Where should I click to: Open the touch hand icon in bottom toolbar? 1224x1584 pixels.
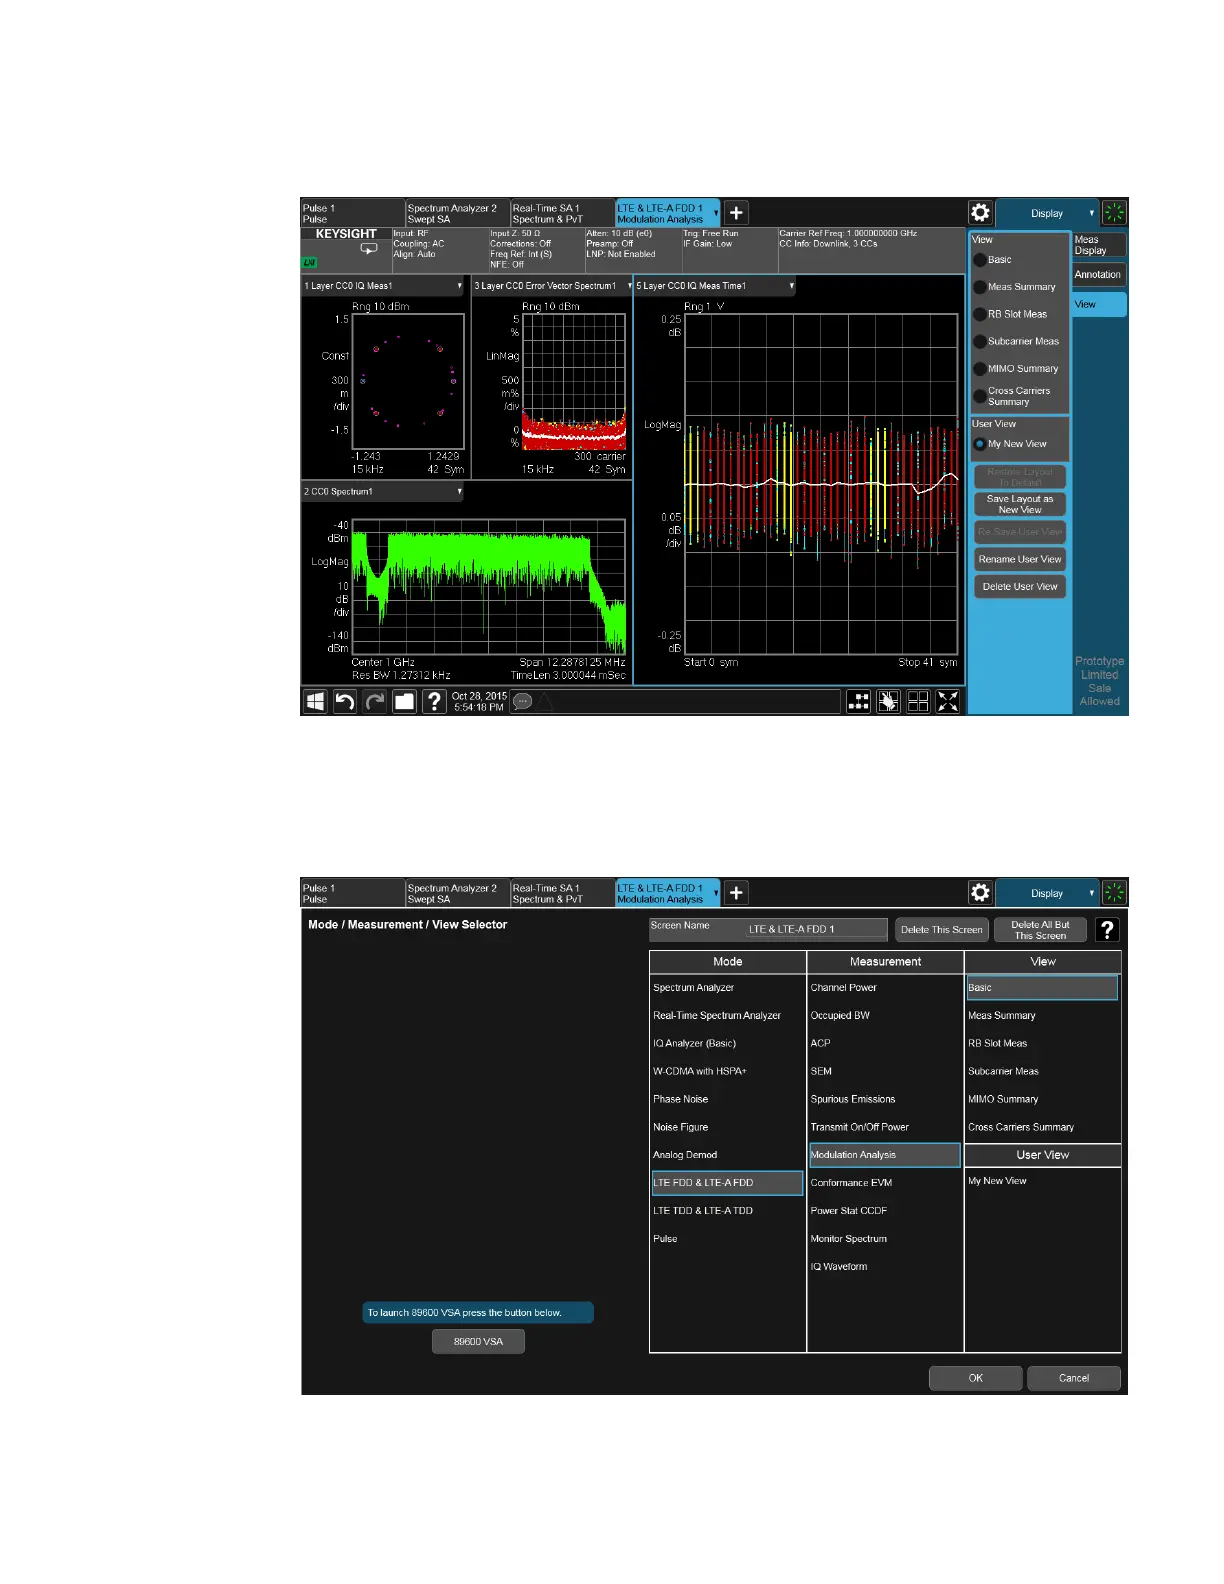[888, 701]
